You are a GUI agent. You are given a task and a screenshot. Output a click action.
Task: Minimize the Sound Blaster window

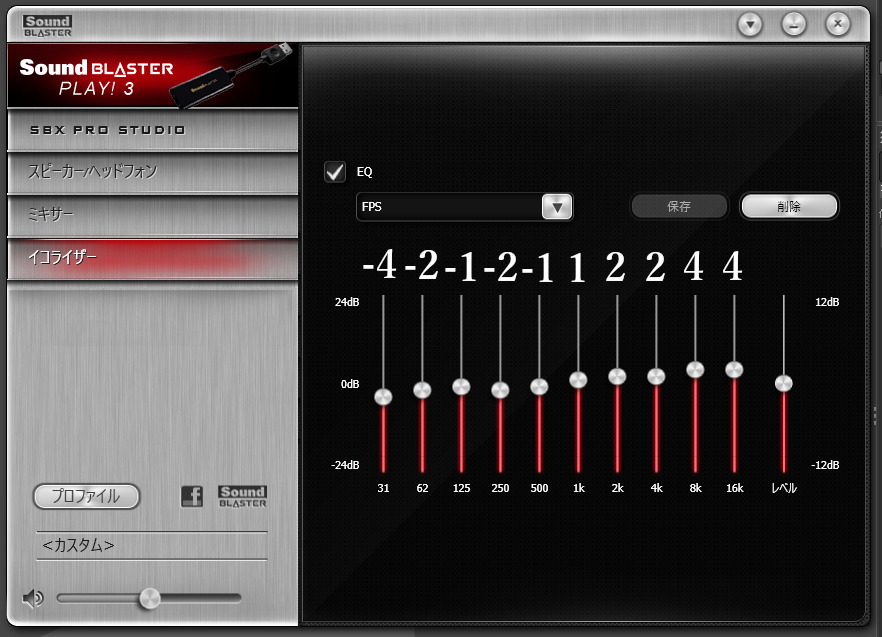coord(794,24)
